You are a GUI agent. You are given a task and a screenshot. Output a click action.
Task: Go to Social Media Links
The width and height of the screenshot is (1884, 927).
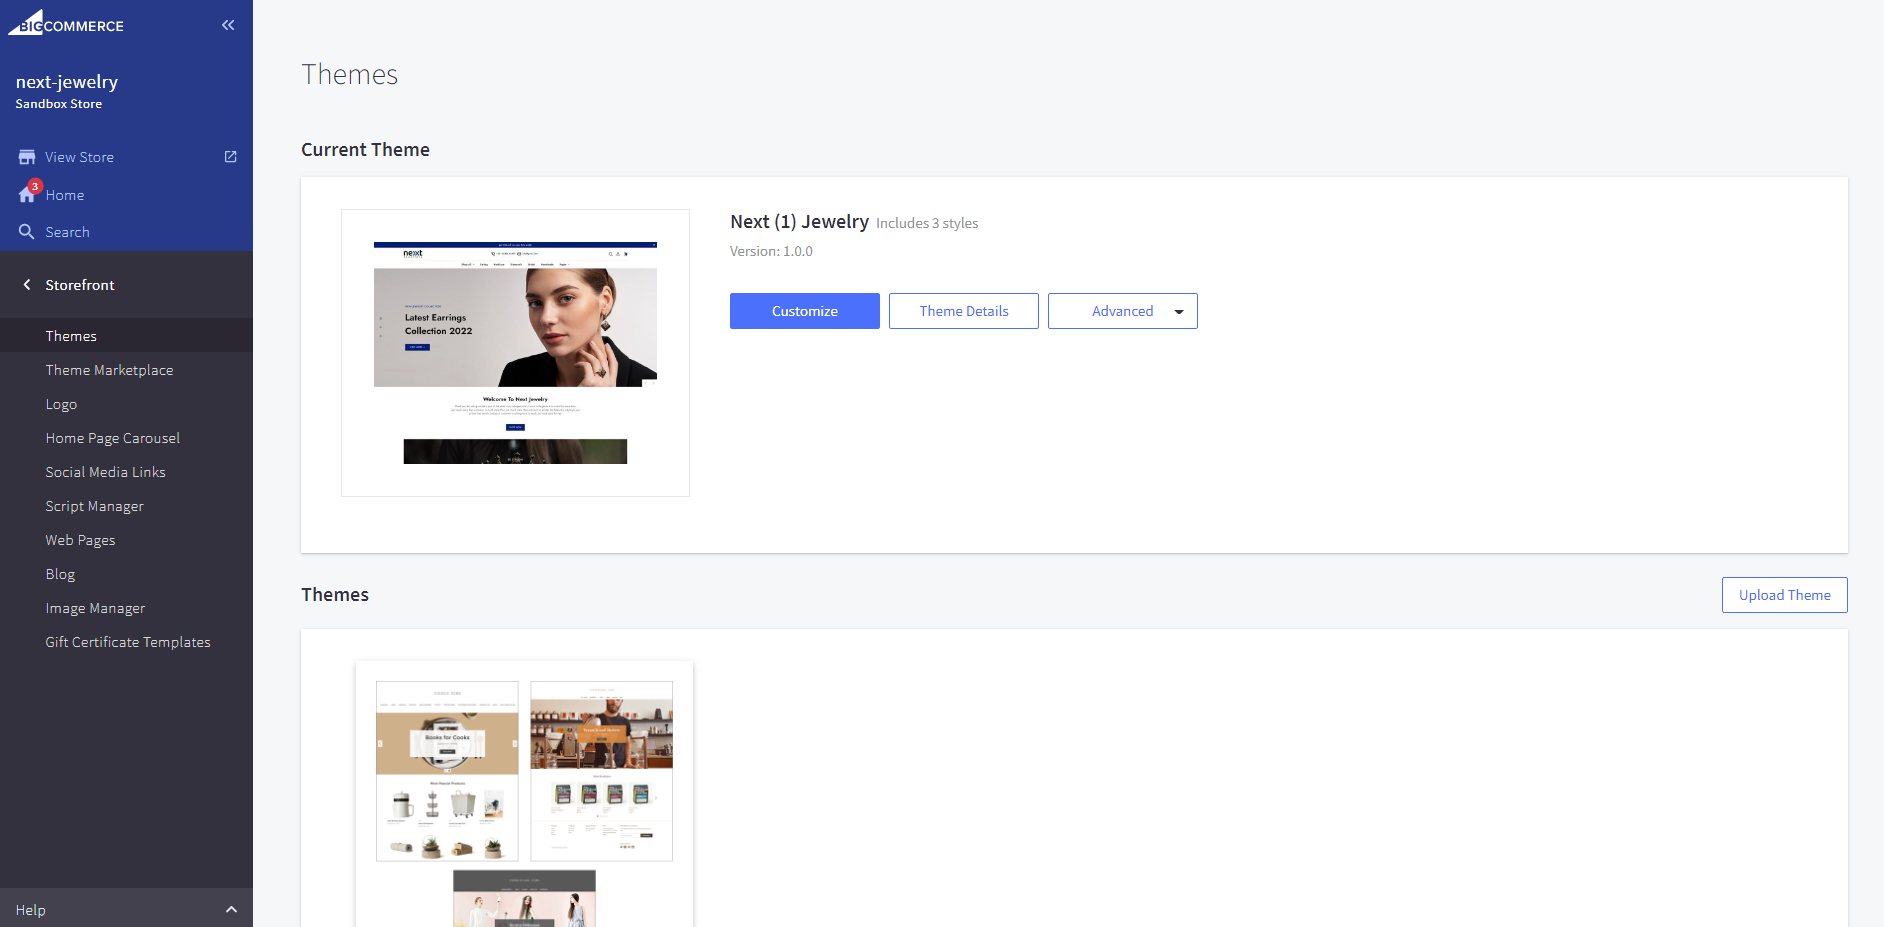click(x=105, y=472)
